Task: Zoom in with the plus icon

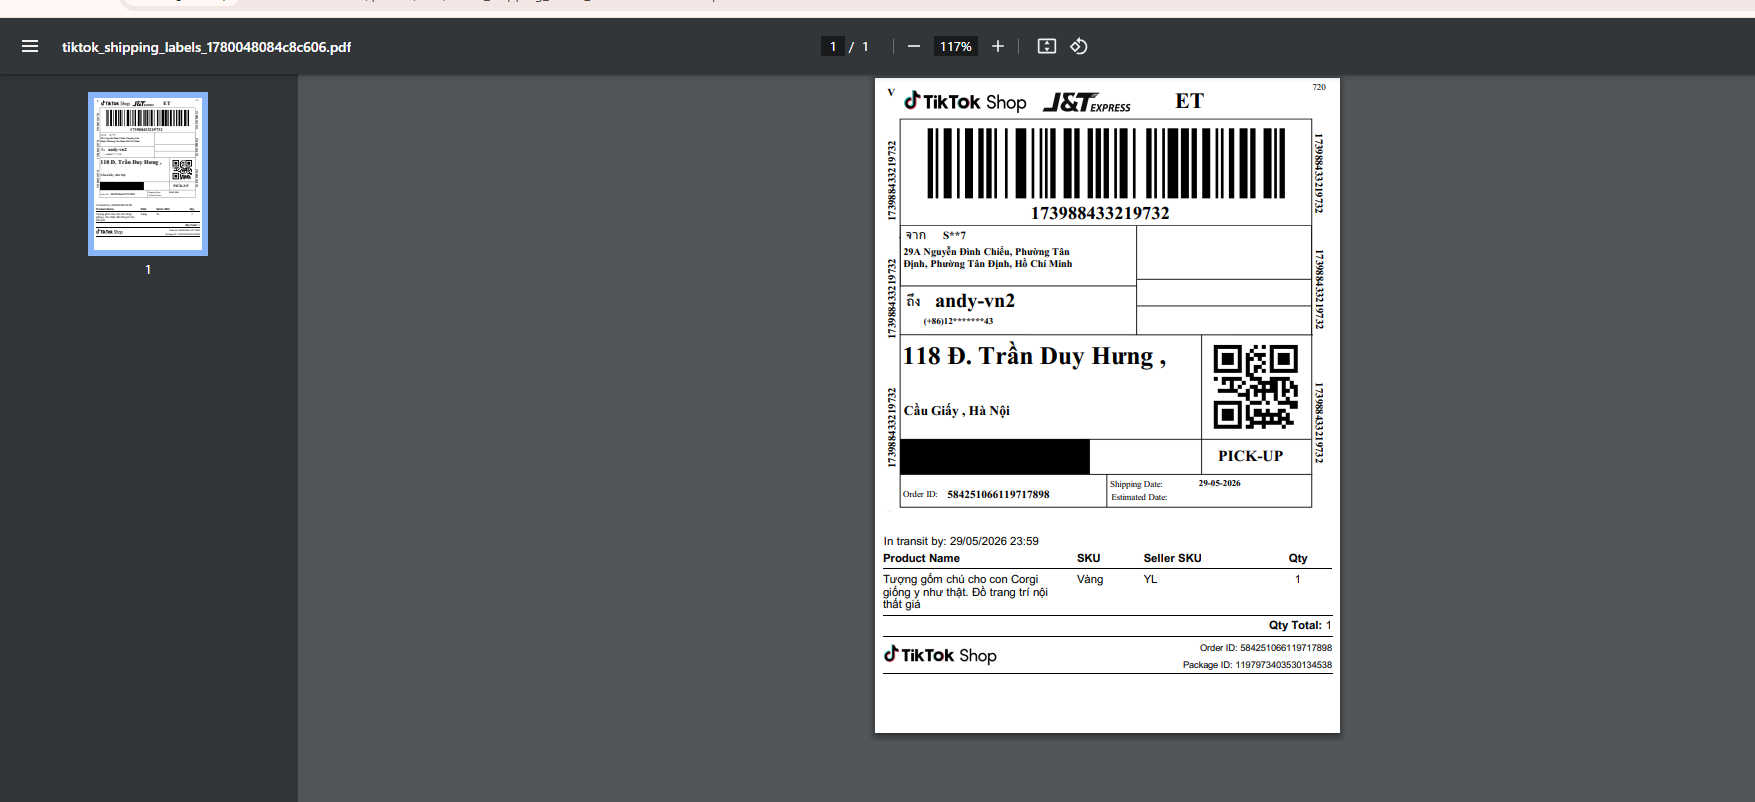Action: (x=997, y=46)
